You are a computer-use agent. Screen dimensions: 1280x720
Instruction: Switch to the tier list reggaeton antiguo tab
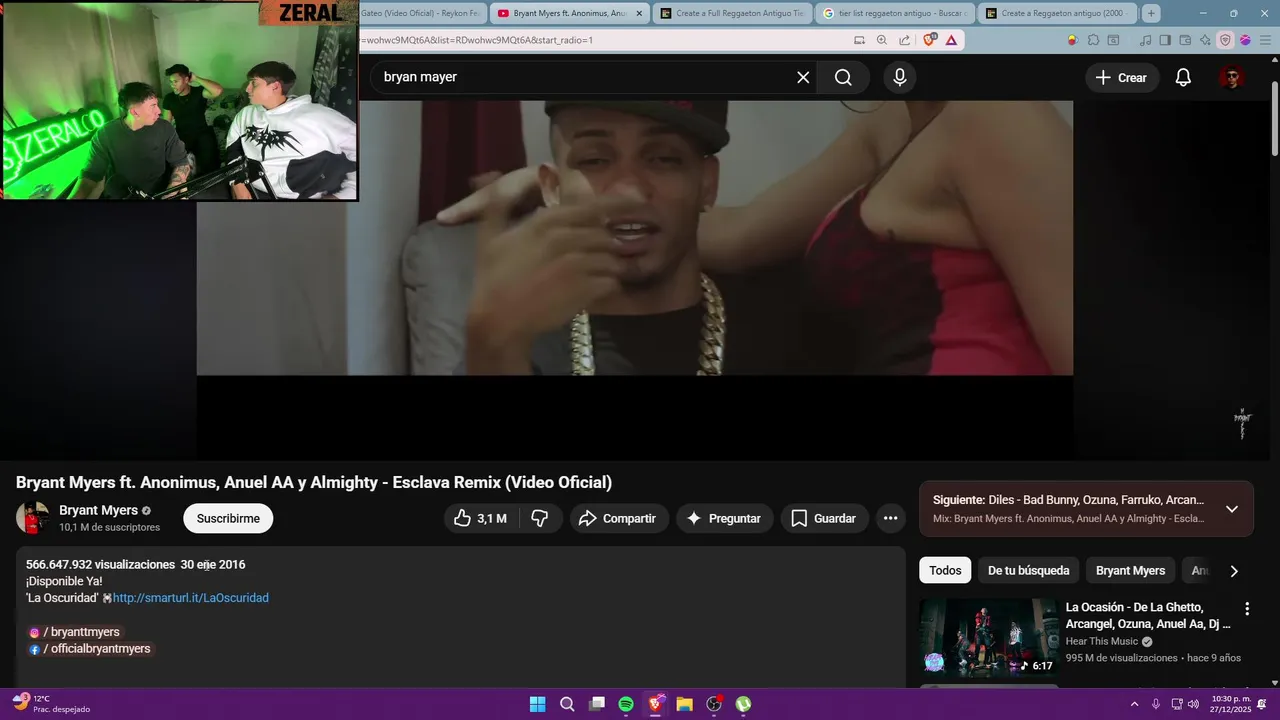894,13
